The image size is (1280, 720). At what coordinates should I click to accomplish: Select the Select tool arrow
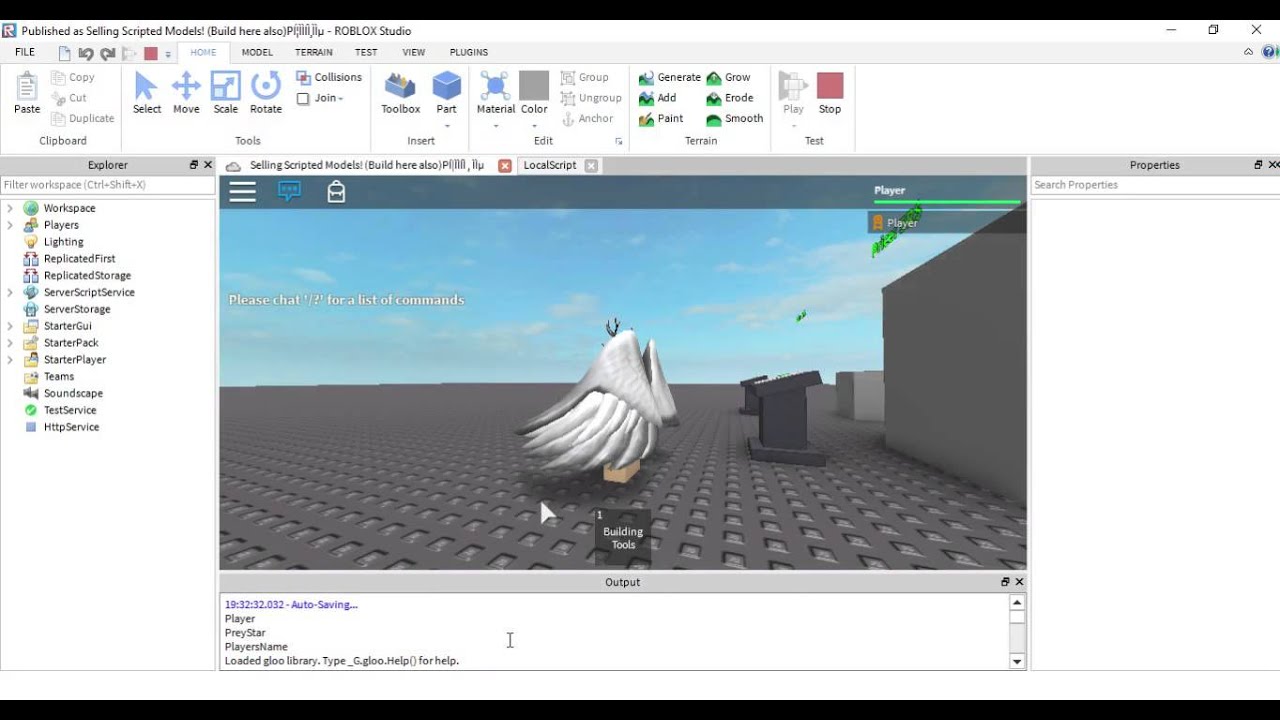click(x=147, y=93)
